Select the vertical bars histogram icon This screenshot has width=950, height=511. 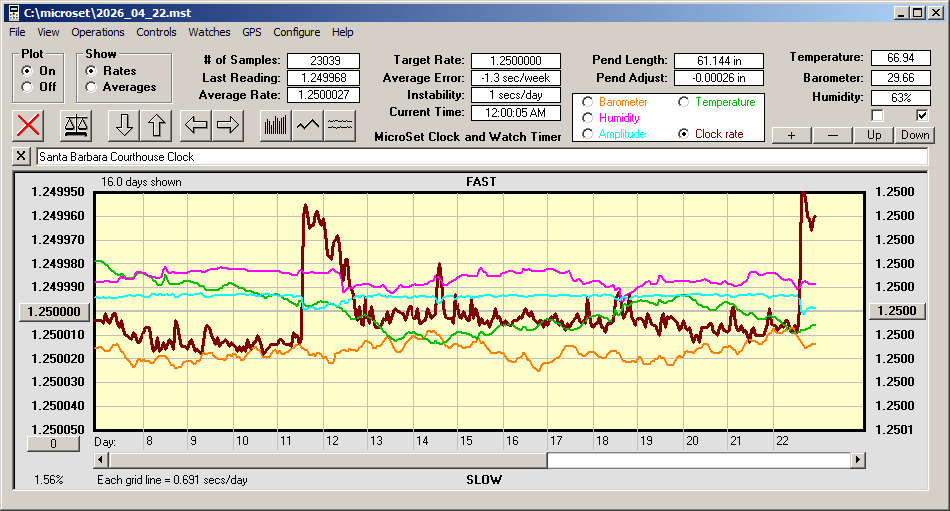pos(275,125)
